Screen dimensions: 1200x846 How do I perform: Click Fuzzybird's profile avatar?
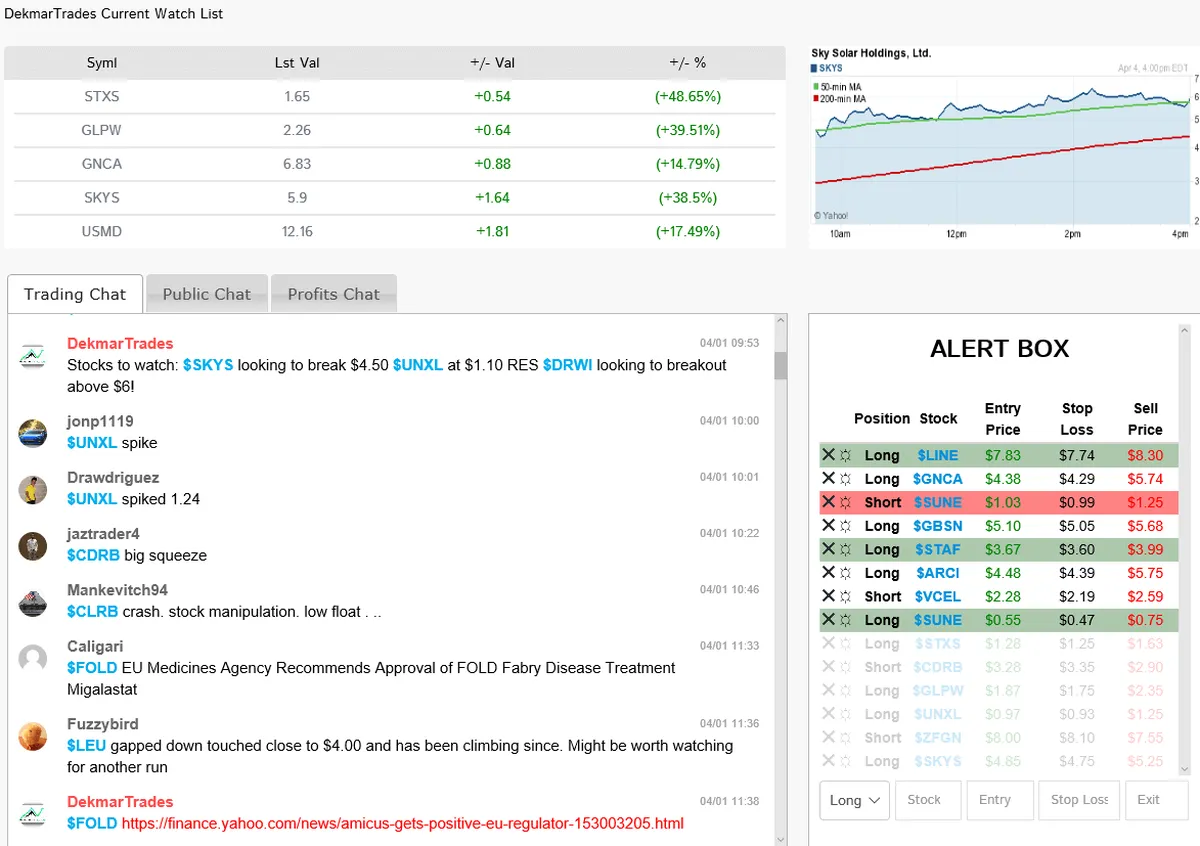click(33, 736)
